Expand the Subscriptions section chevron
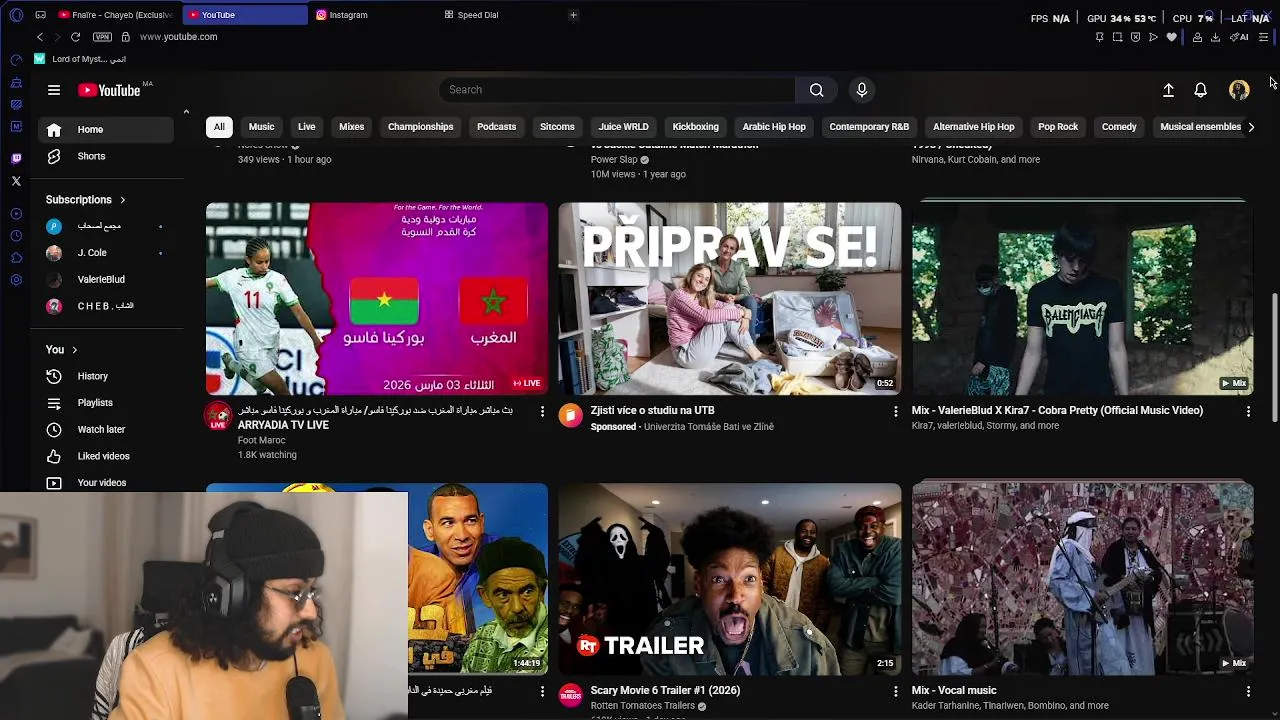This screenshot has width=1280, height=720. pyautogui.click(x=122, y=200)
